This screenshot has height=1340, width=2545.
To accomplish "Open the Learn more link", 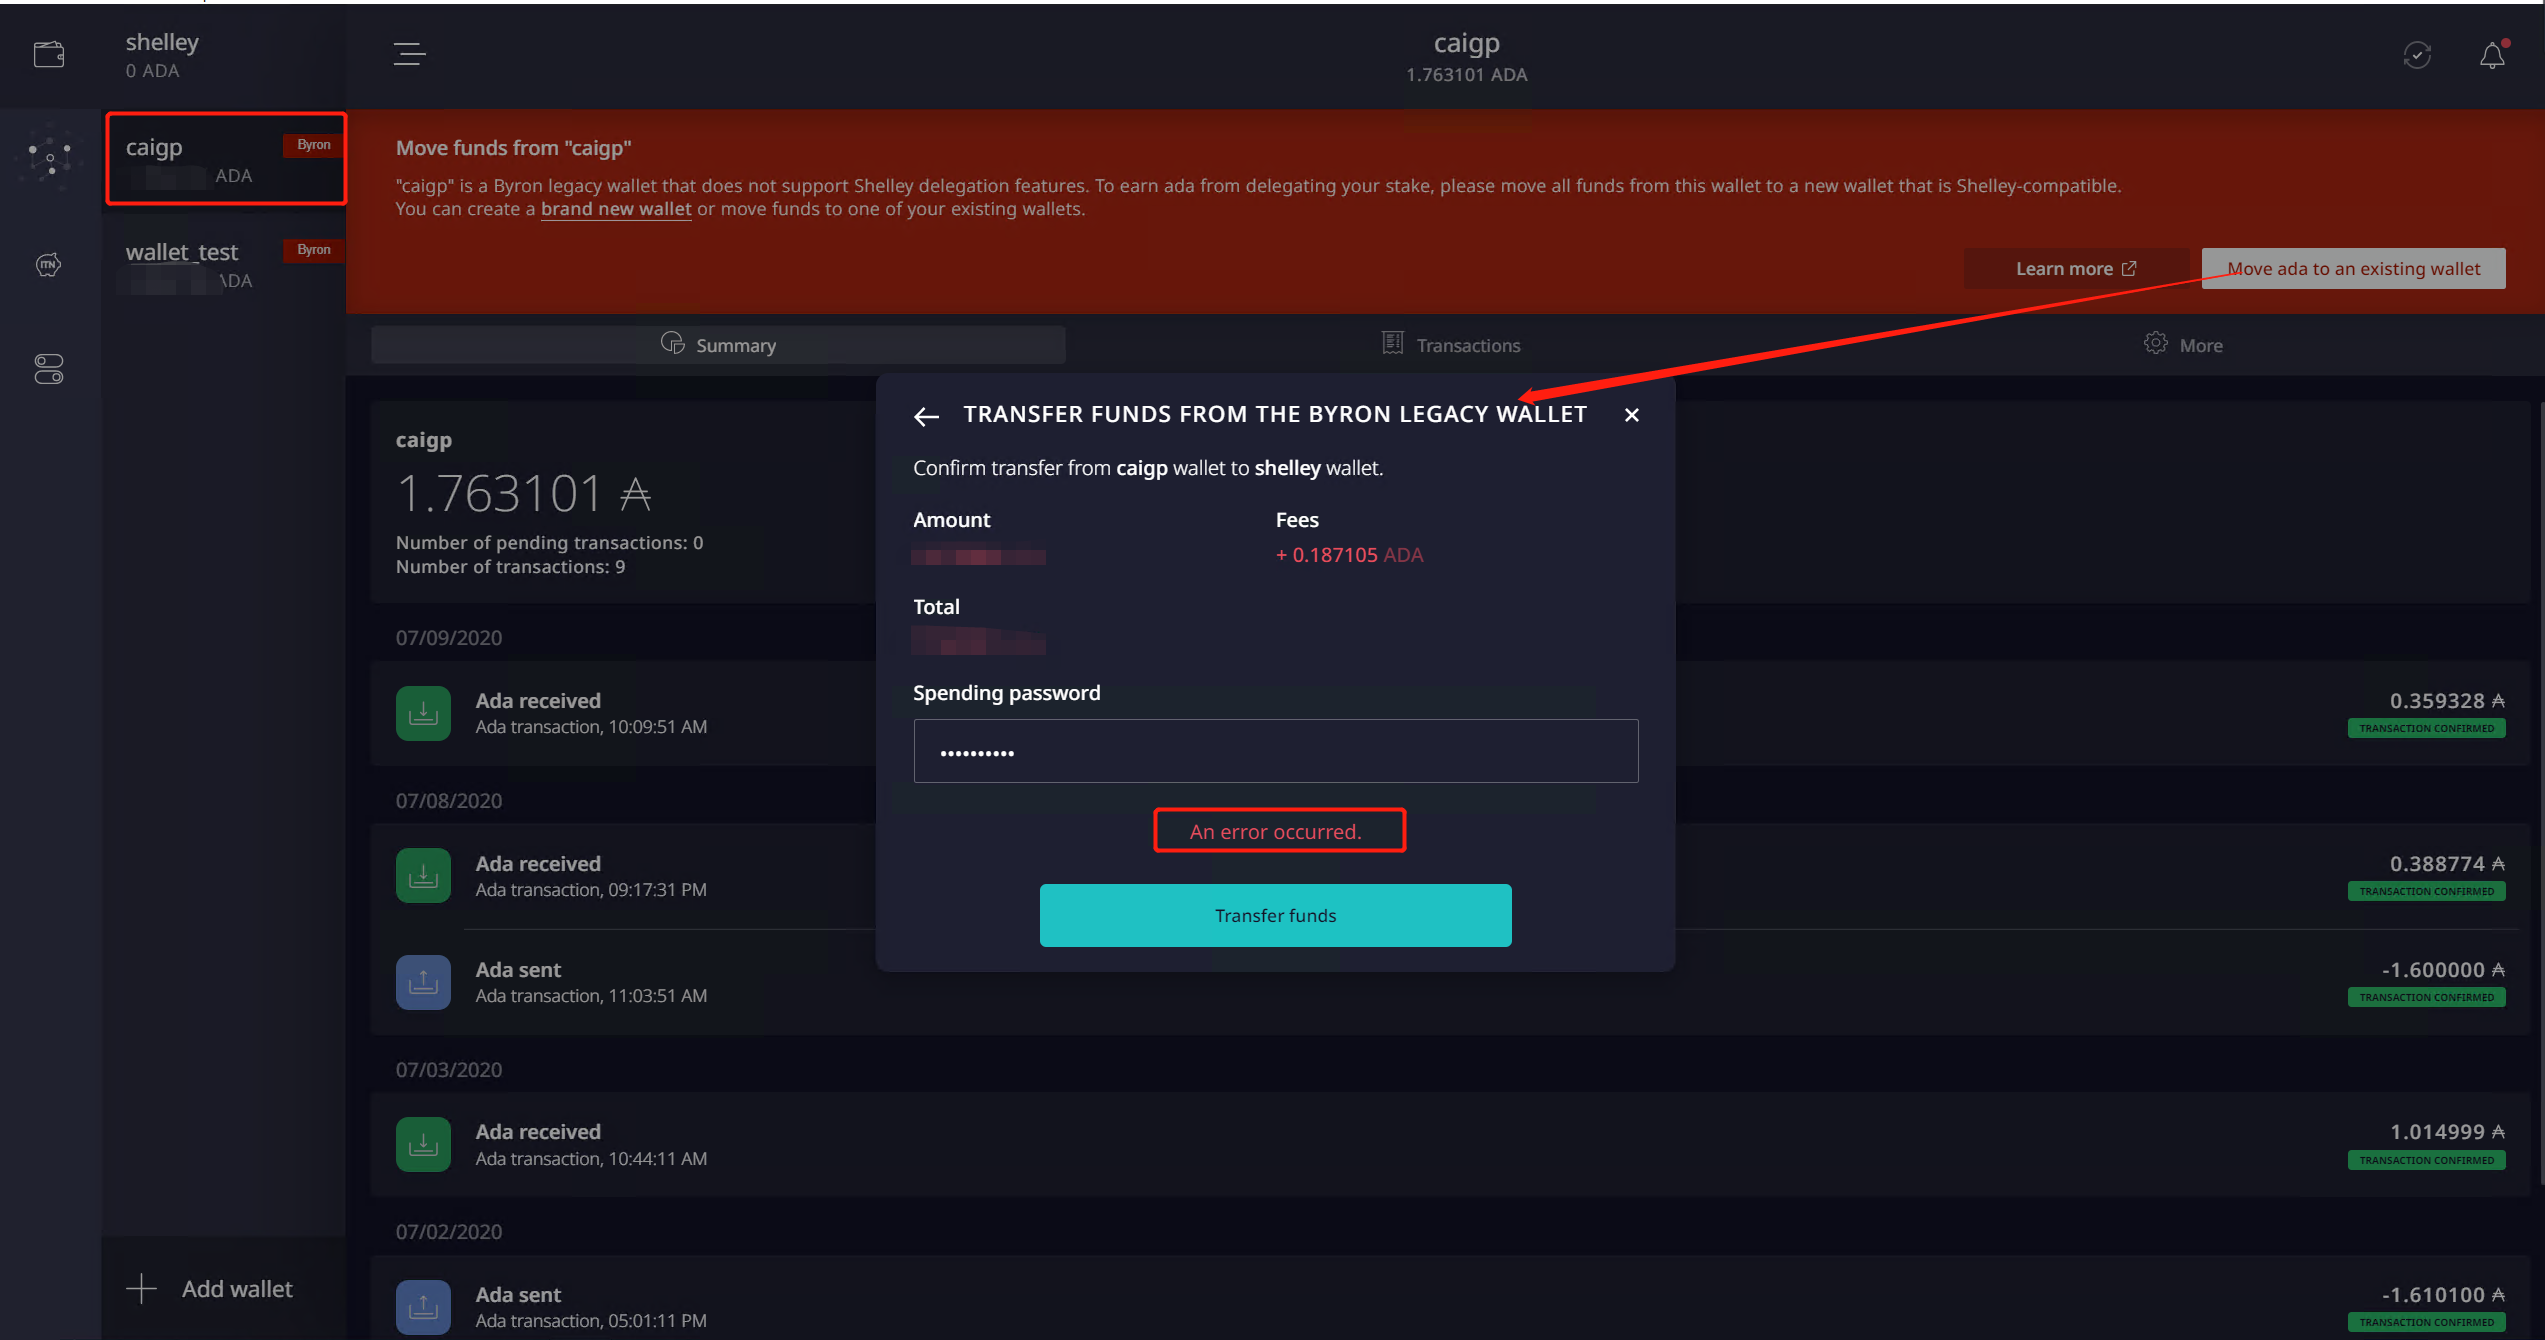I will coord(2075,268).
